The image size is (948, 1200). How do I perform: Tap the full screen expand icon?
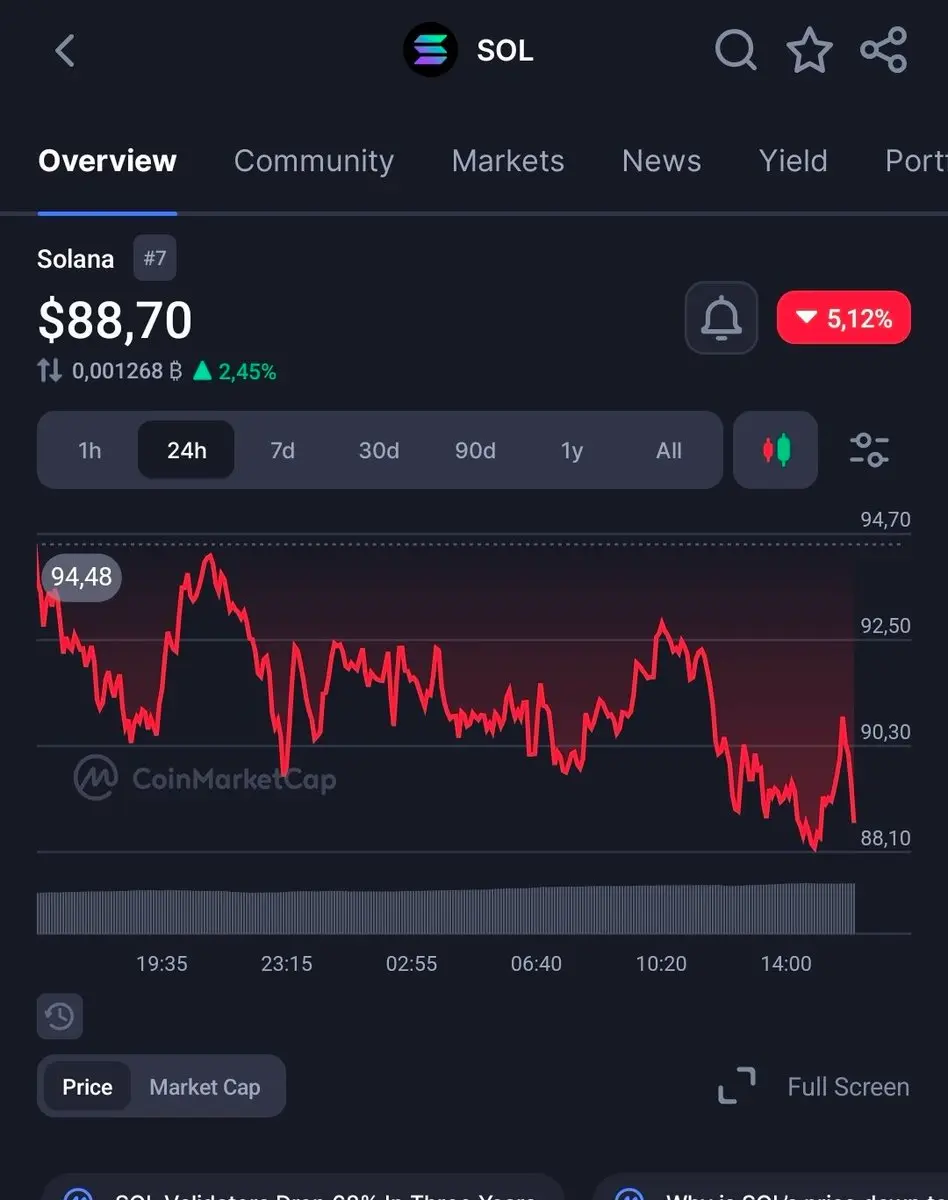[x=737, y=1086]
